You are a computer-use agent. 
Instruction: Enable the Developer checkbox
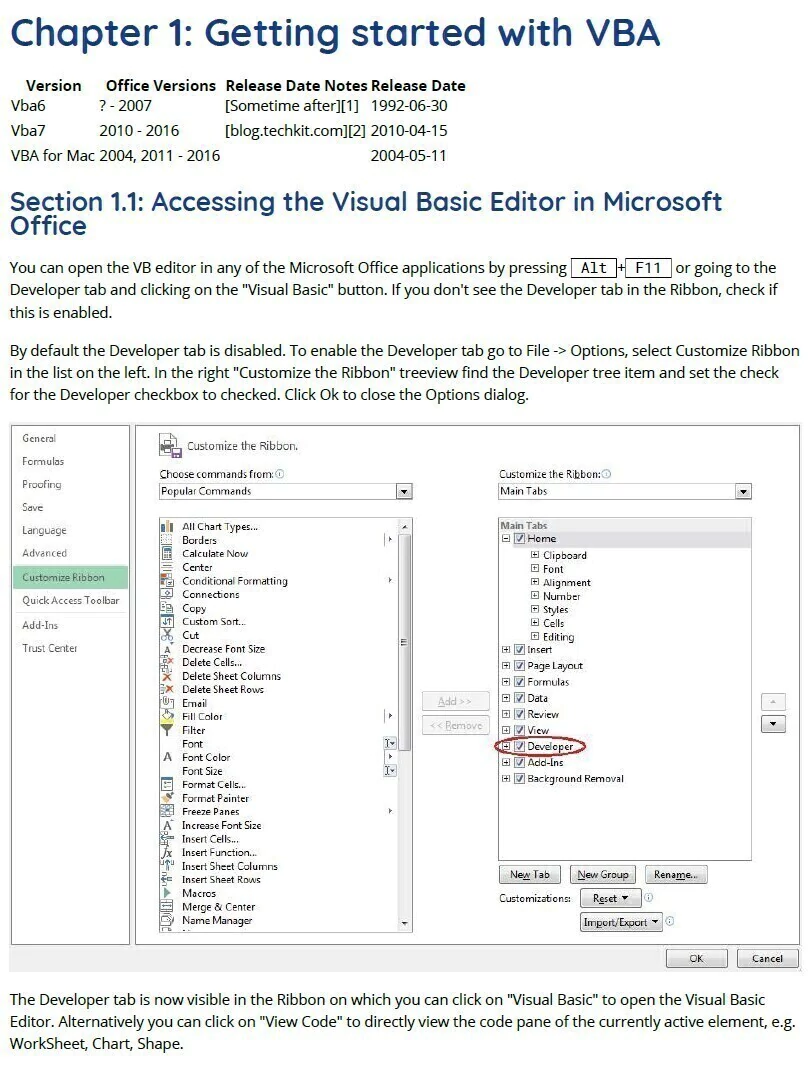(x=520, y=747)
